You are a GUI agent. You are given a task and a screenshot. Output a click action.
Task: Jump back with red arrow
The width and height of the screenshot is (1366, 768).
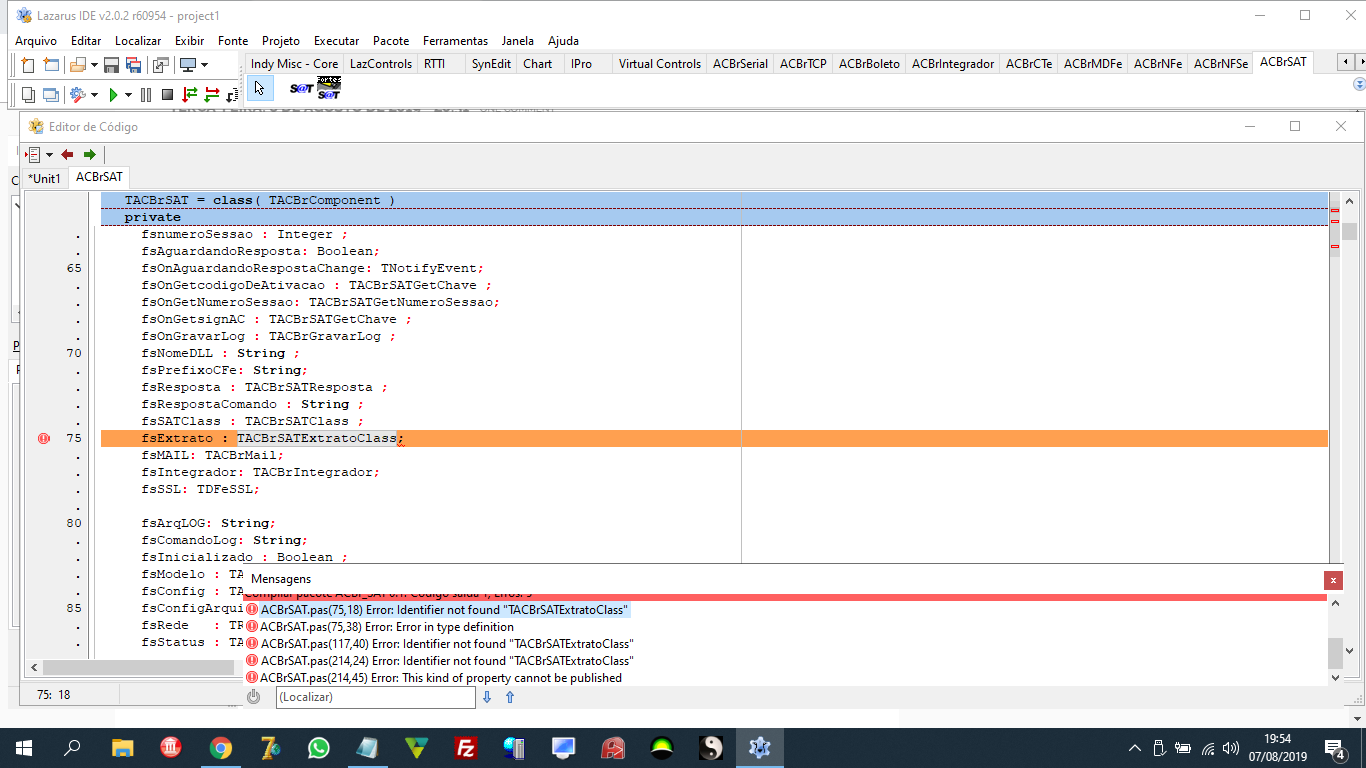point(67,154)
